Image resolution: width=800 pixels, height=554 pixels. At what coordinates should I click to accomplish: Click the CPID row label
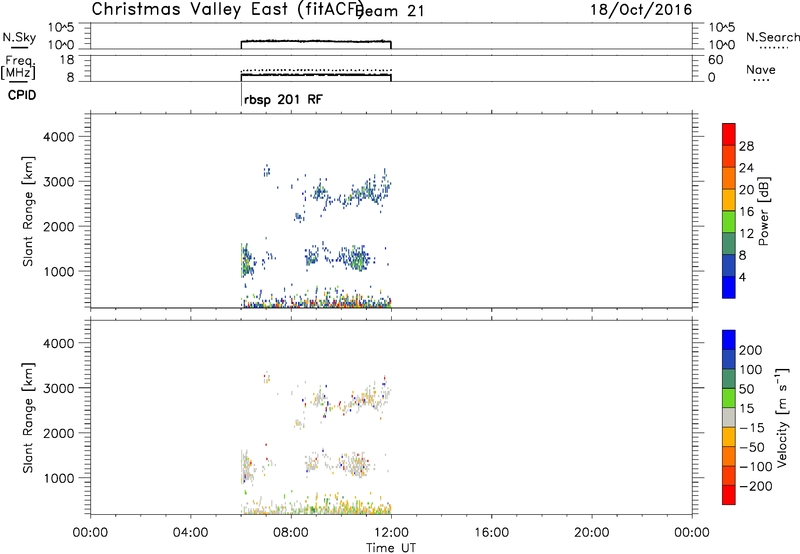point(22,95)
